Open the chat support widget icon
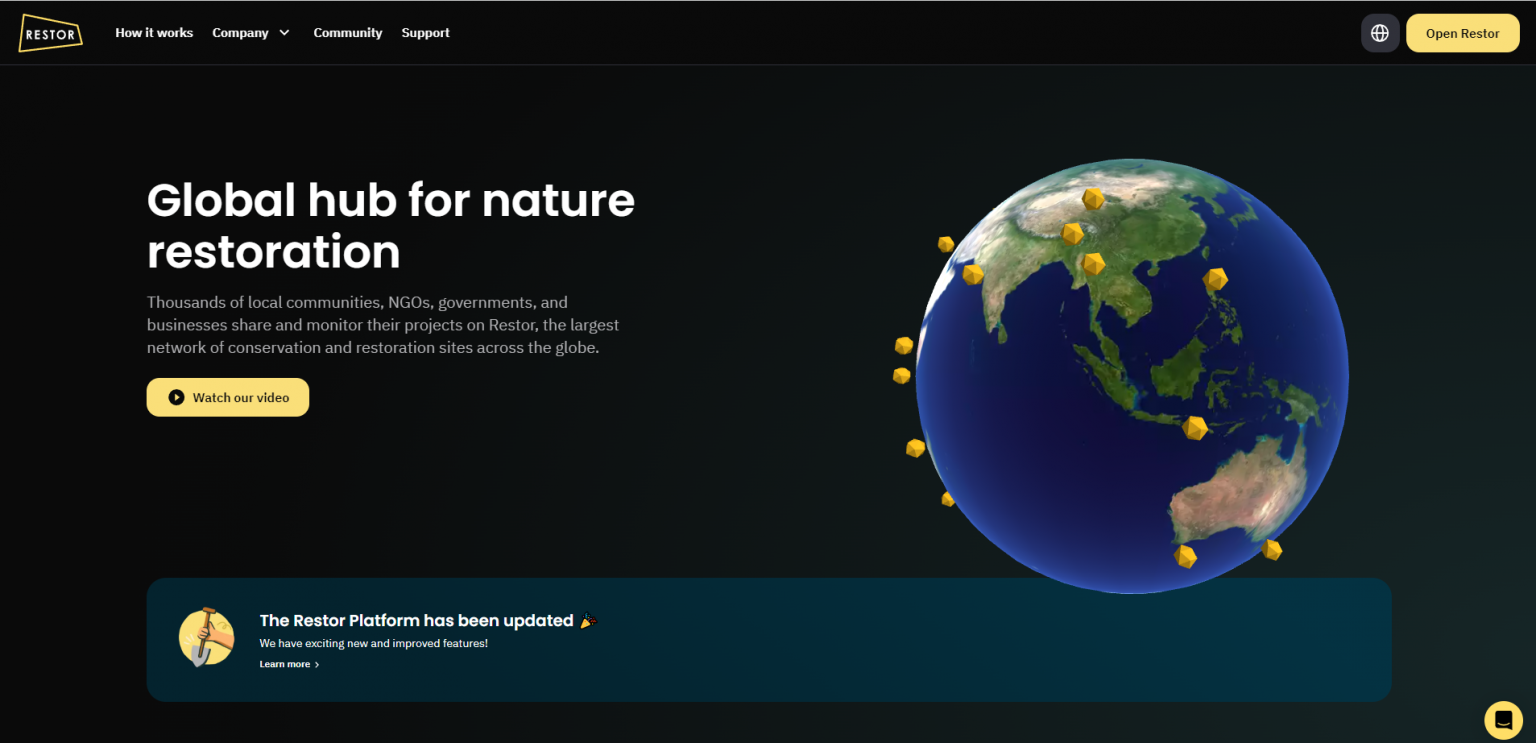 point(1503,719)
